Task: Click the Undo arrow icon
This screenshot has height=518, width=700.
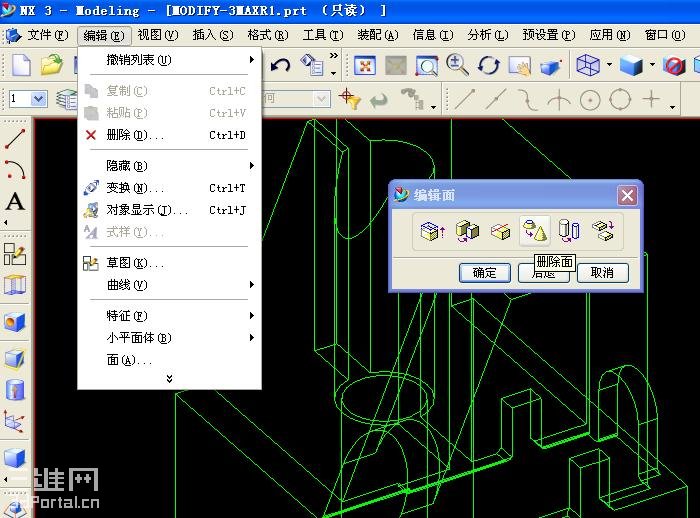Action: coord(280,66)
